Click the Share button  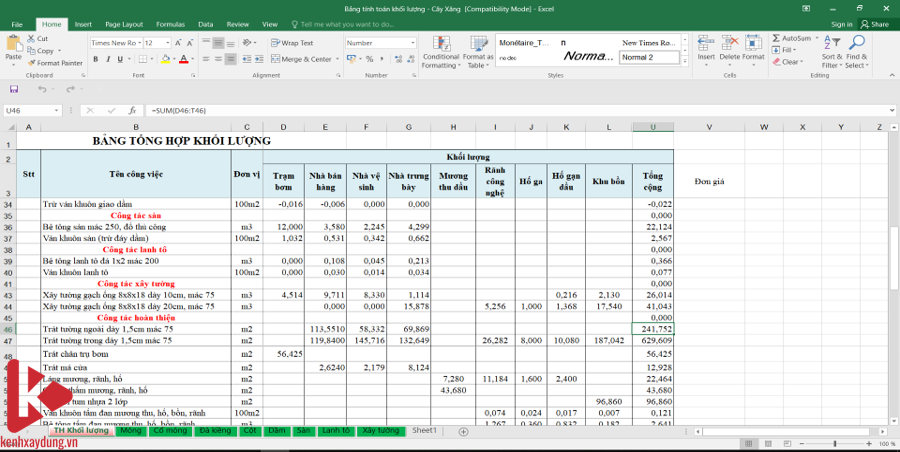[x=875, y=23]
